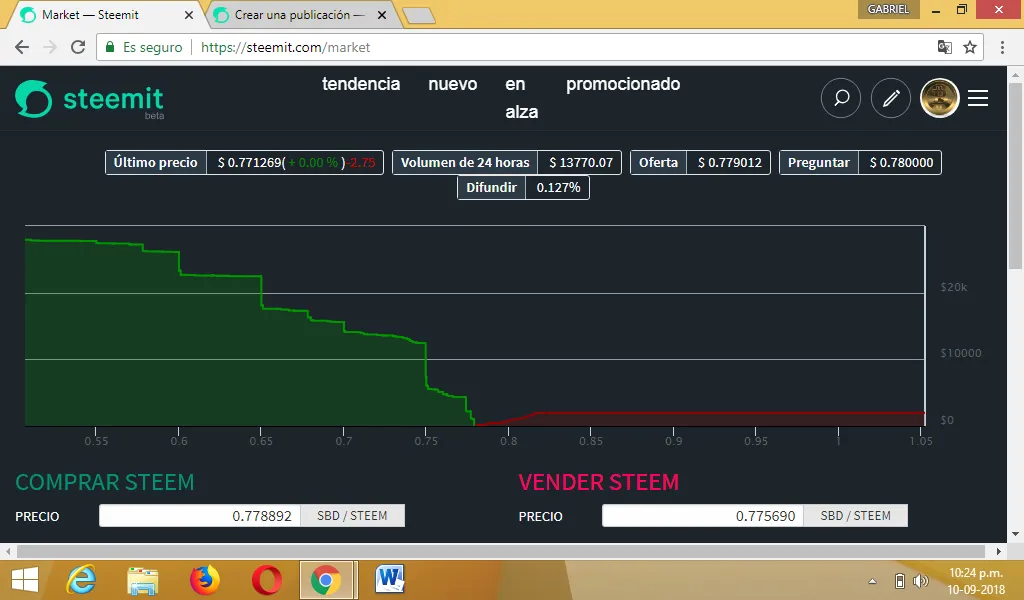1024x600 pixels.
Task: Launch Opera from the taskbar
Action: (266, 580)
